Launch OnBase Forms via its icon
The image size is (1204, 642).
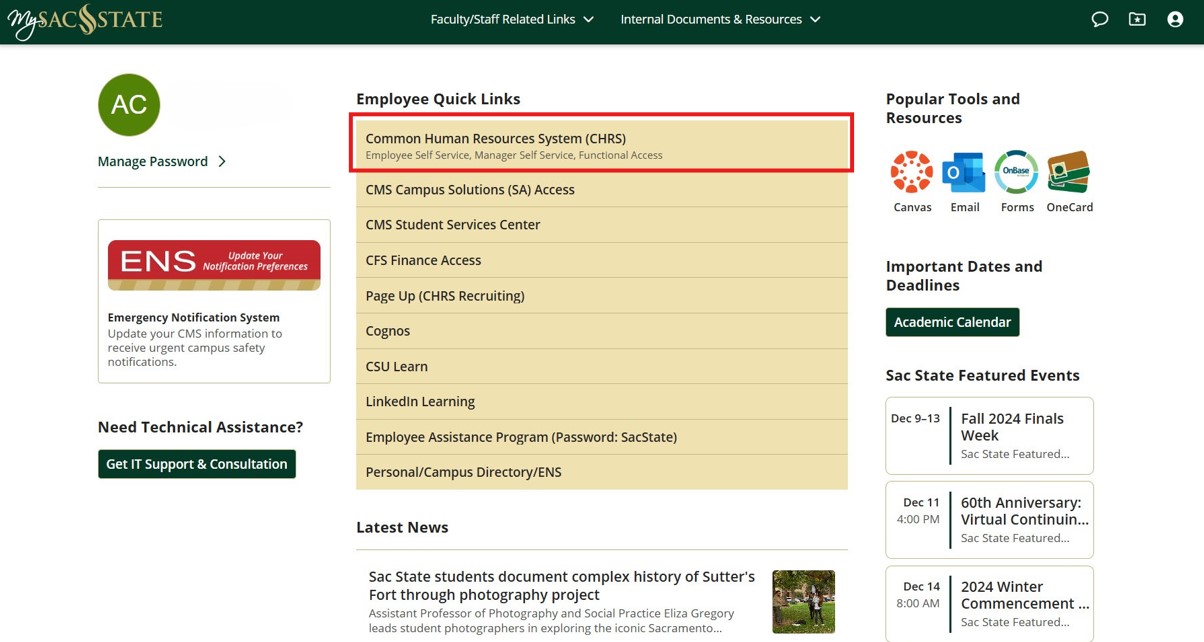1016,172
